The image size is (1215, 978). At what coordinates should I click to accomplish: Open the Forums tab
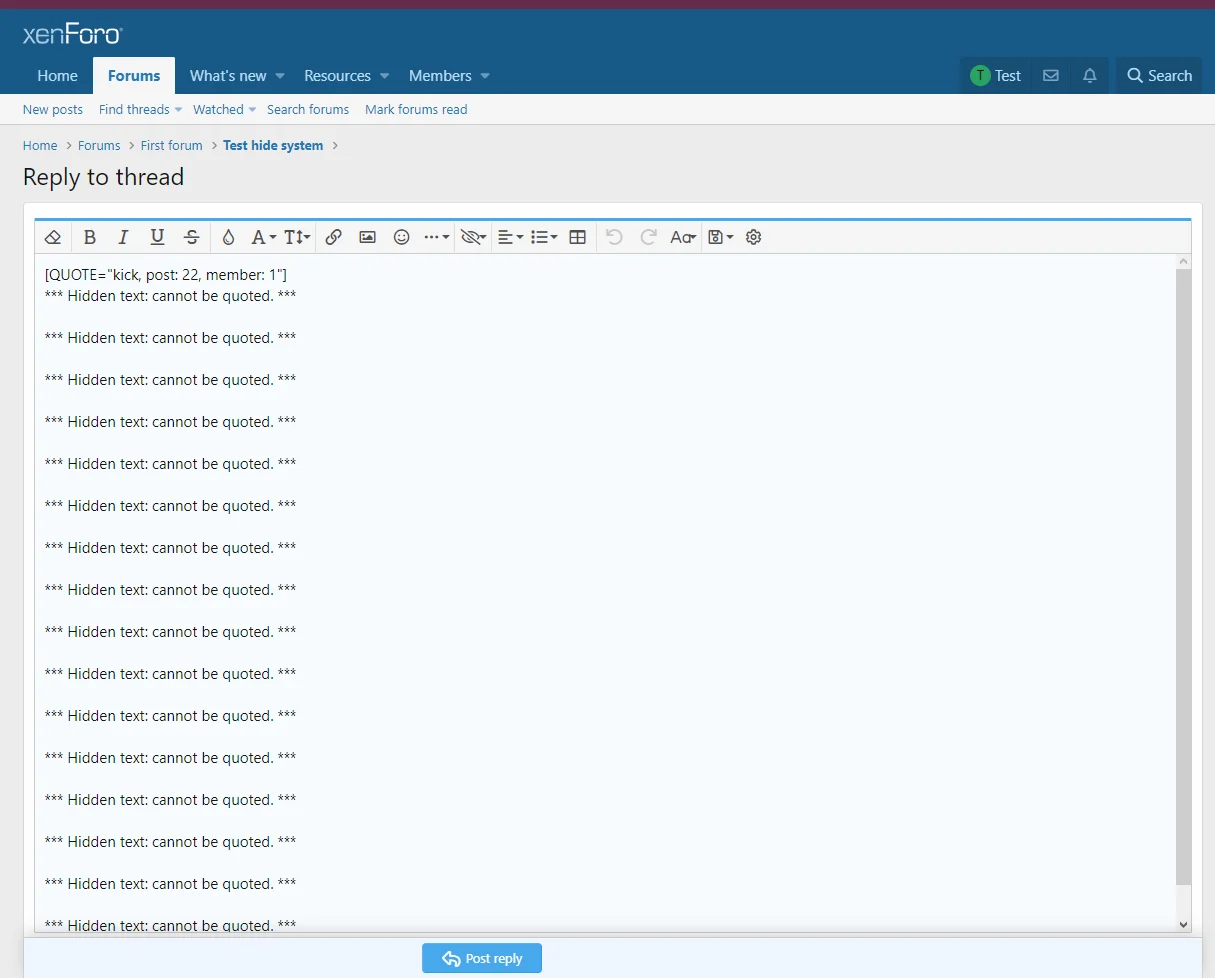[134, 76]
